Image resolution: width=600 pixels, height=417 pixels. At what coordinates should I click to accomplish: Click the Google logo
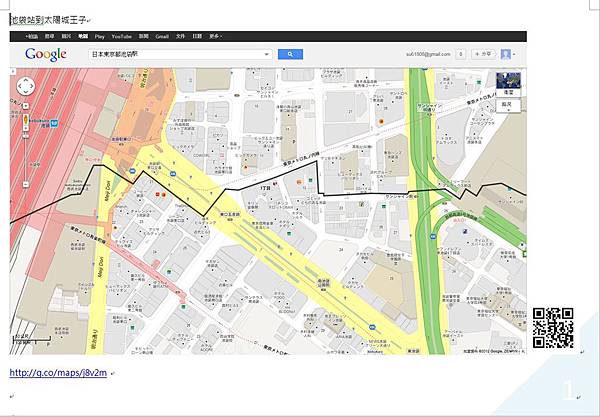coord(46,54)
